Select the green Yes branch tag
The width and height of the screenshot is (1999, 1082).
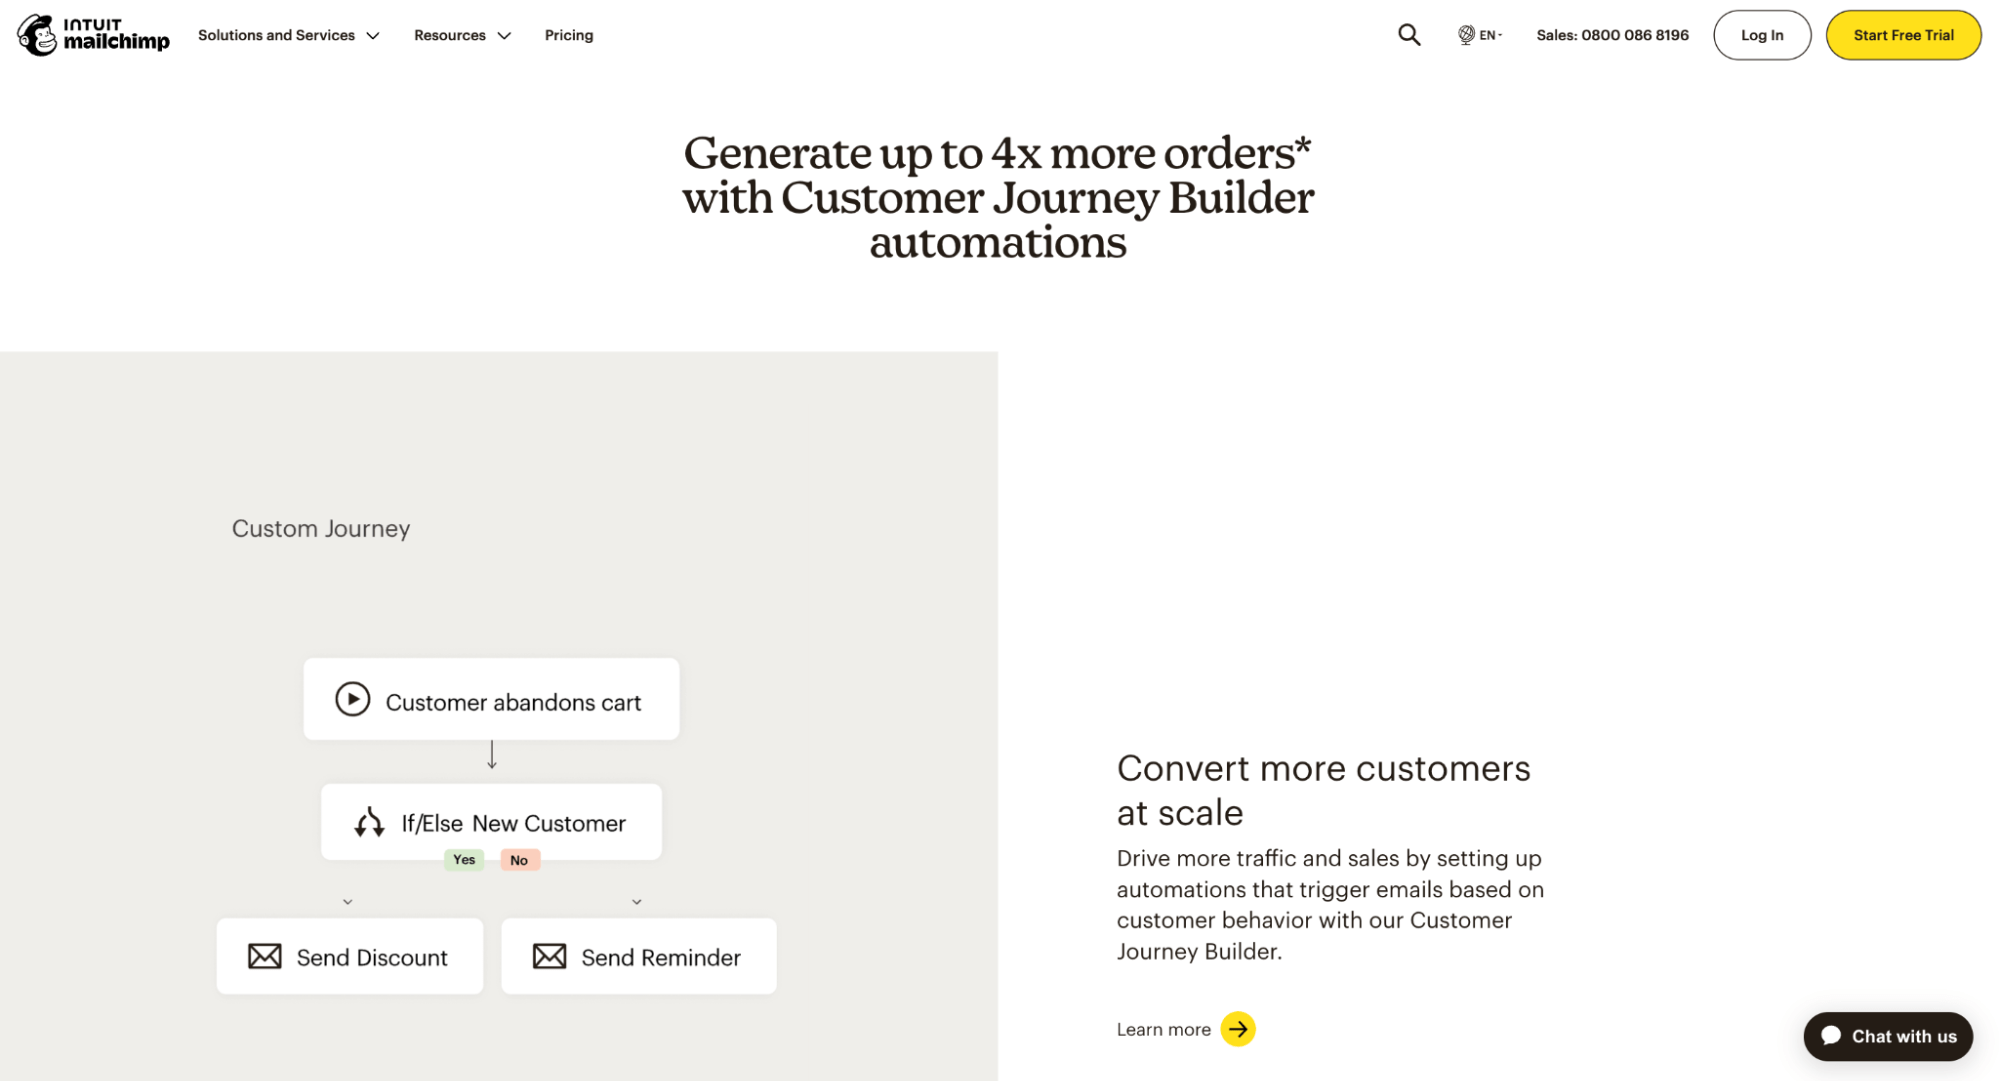point(464,860)
